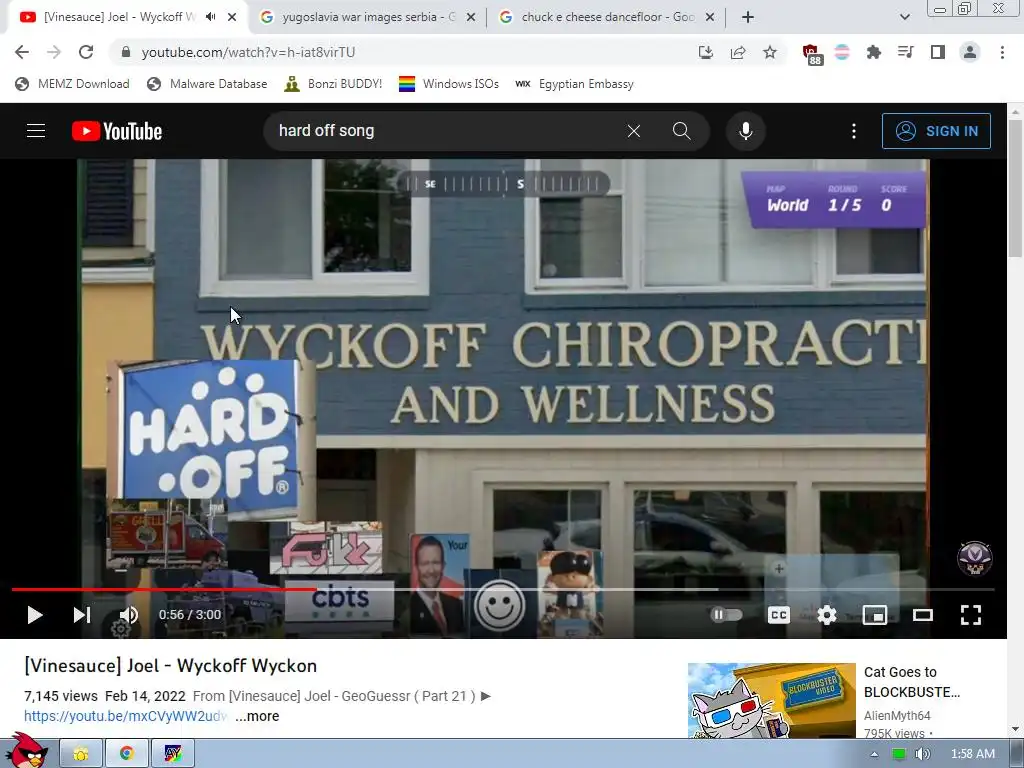
Task: Switch to chuck e cheese dancefloor tab
Action: click(x=607, y=17)
